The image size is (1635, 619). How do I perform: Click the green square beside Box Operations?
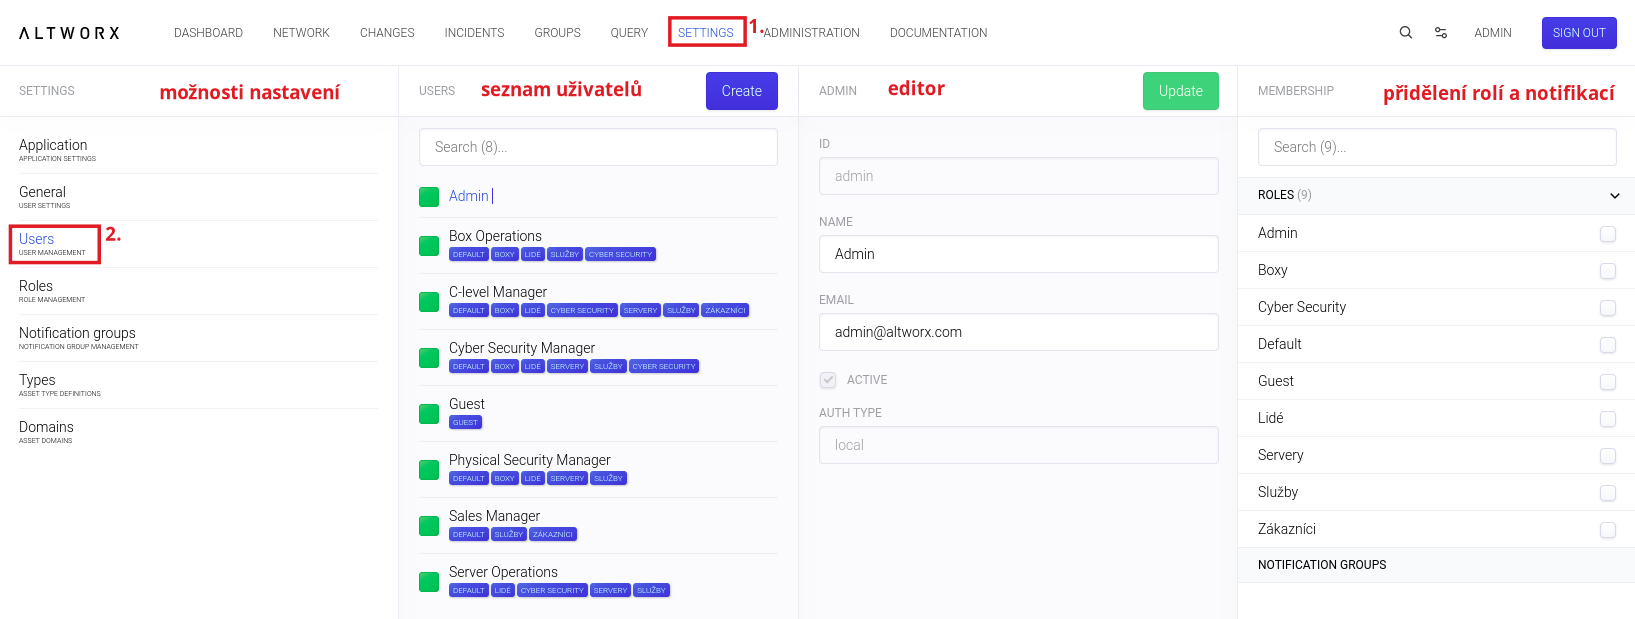tap(429, 245)
